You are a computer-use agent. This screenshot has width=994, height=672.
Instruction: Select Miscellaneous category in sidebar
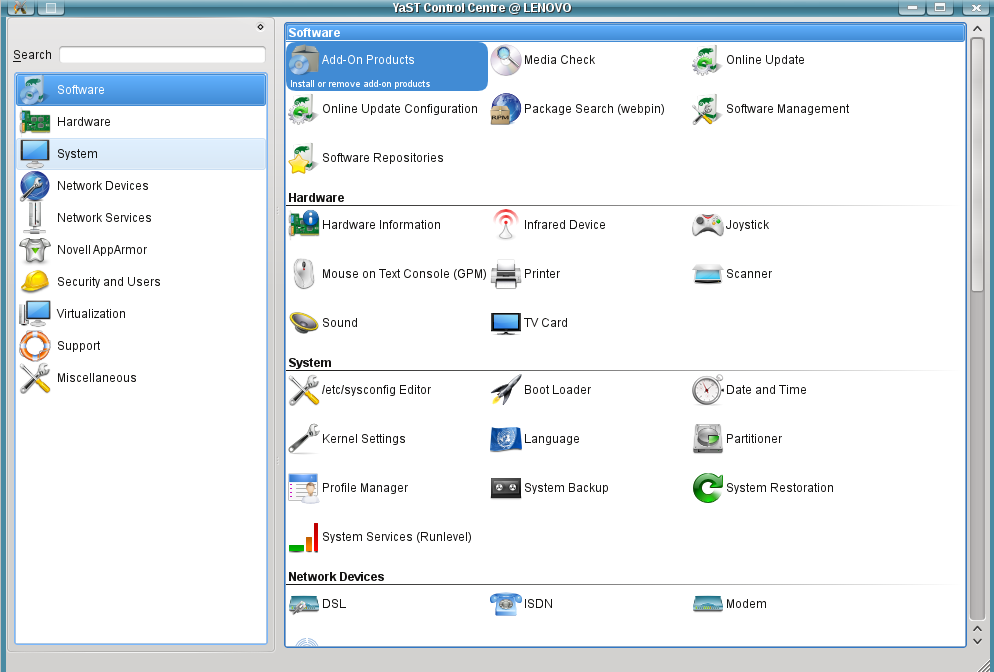(x=141, y=378)
